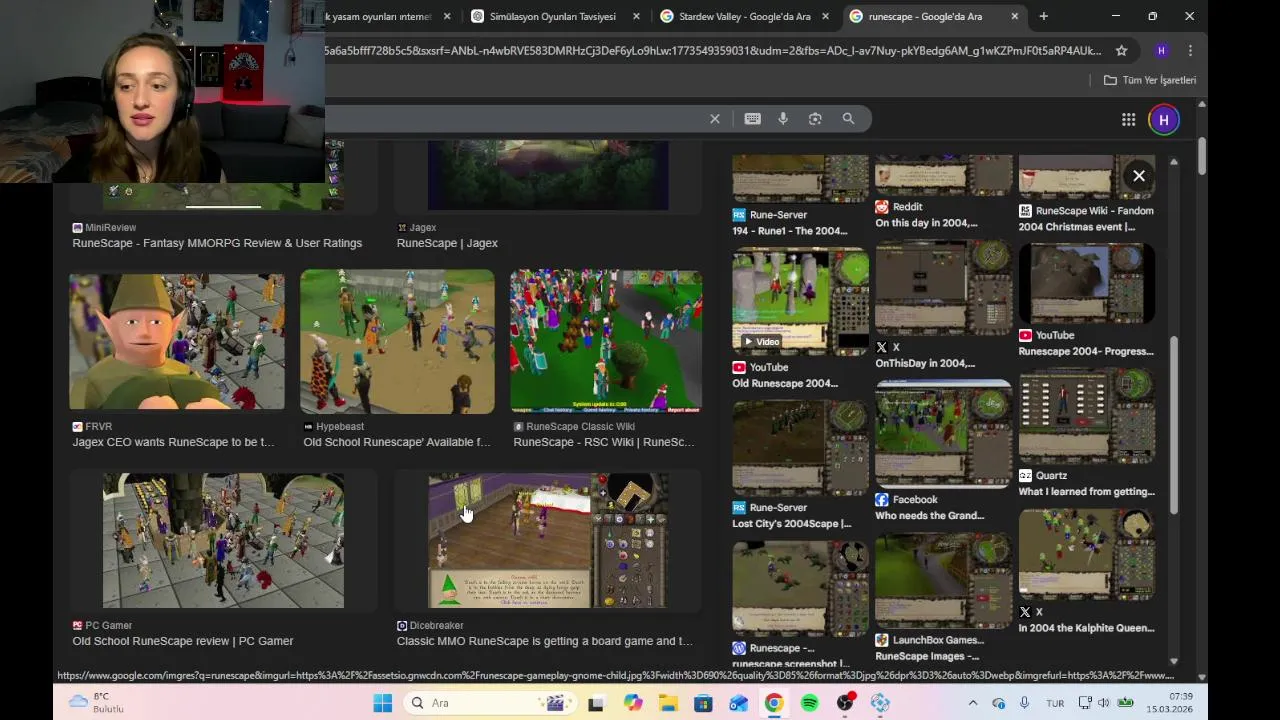Open File Explorer from the taskbar
This screenshot has width=1280, height=720.
tap(668, 703)
